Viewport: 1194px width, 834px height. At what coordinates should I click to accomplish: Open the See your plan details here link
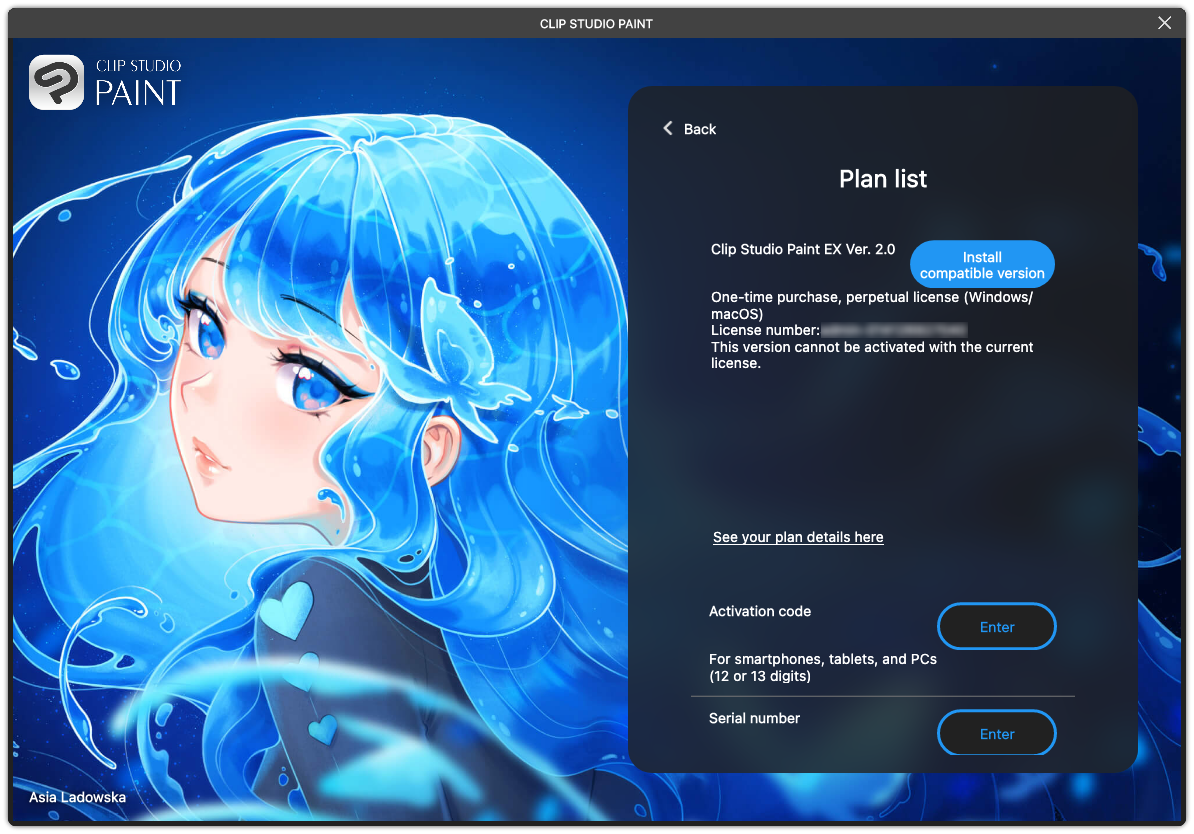click(797, 537)
